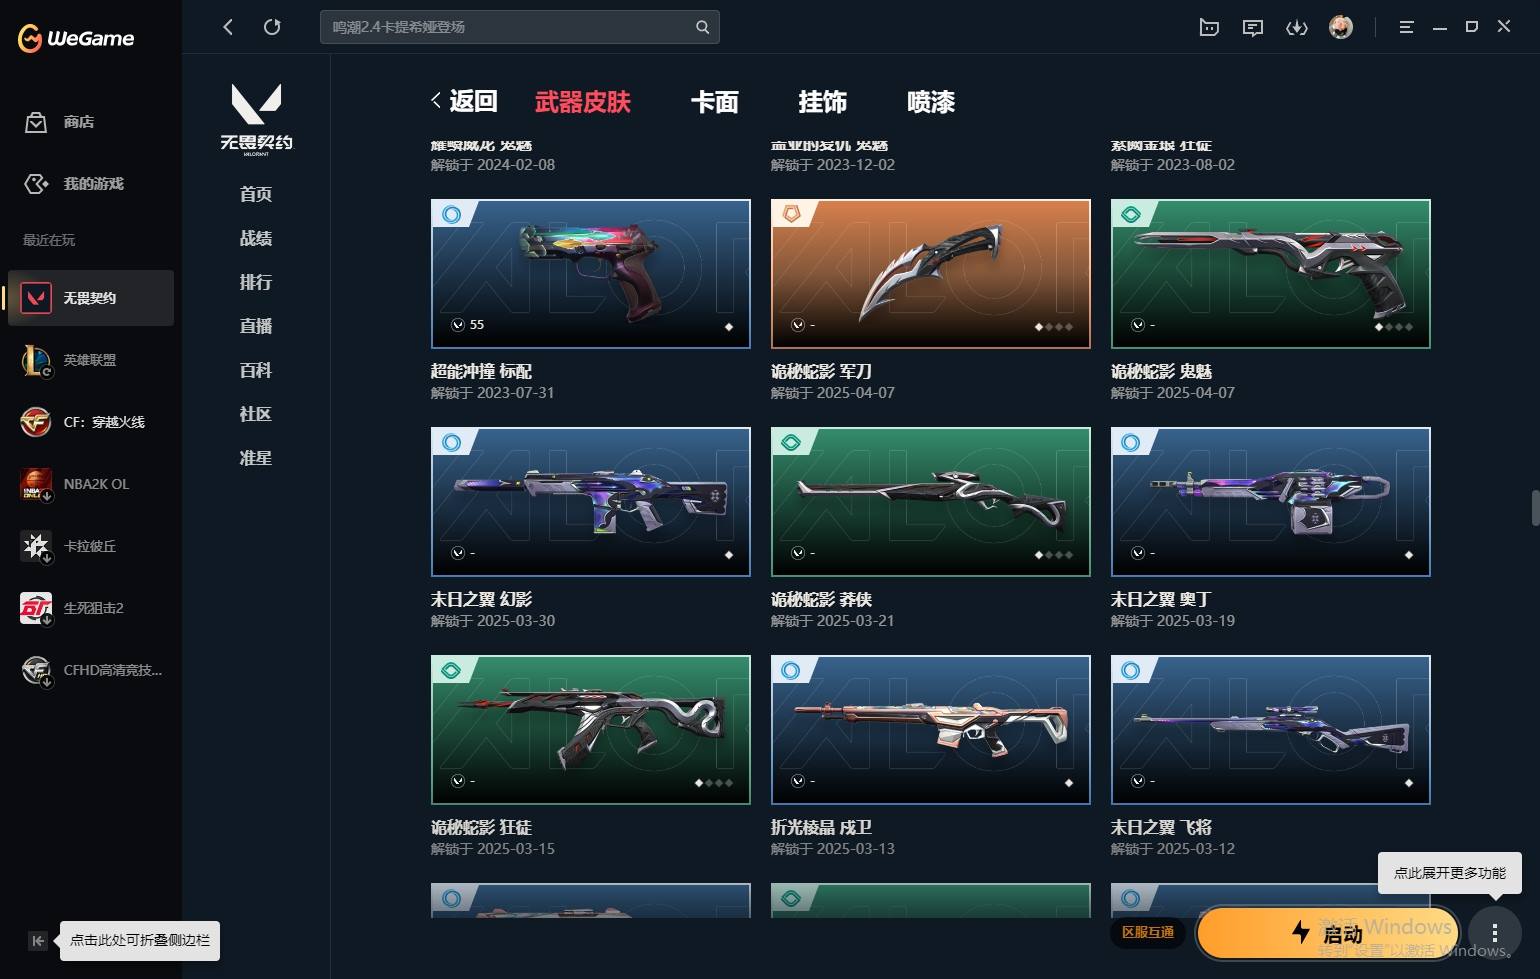This screenshot has width=1540, height=979.
Task: Open the 超能冲撞 标配 skin thumbnail
Action: 591,274
